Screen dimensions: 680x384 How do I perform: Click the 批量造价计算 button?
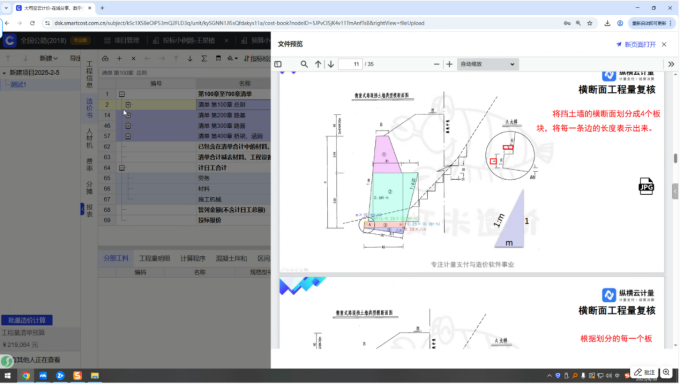27,320
